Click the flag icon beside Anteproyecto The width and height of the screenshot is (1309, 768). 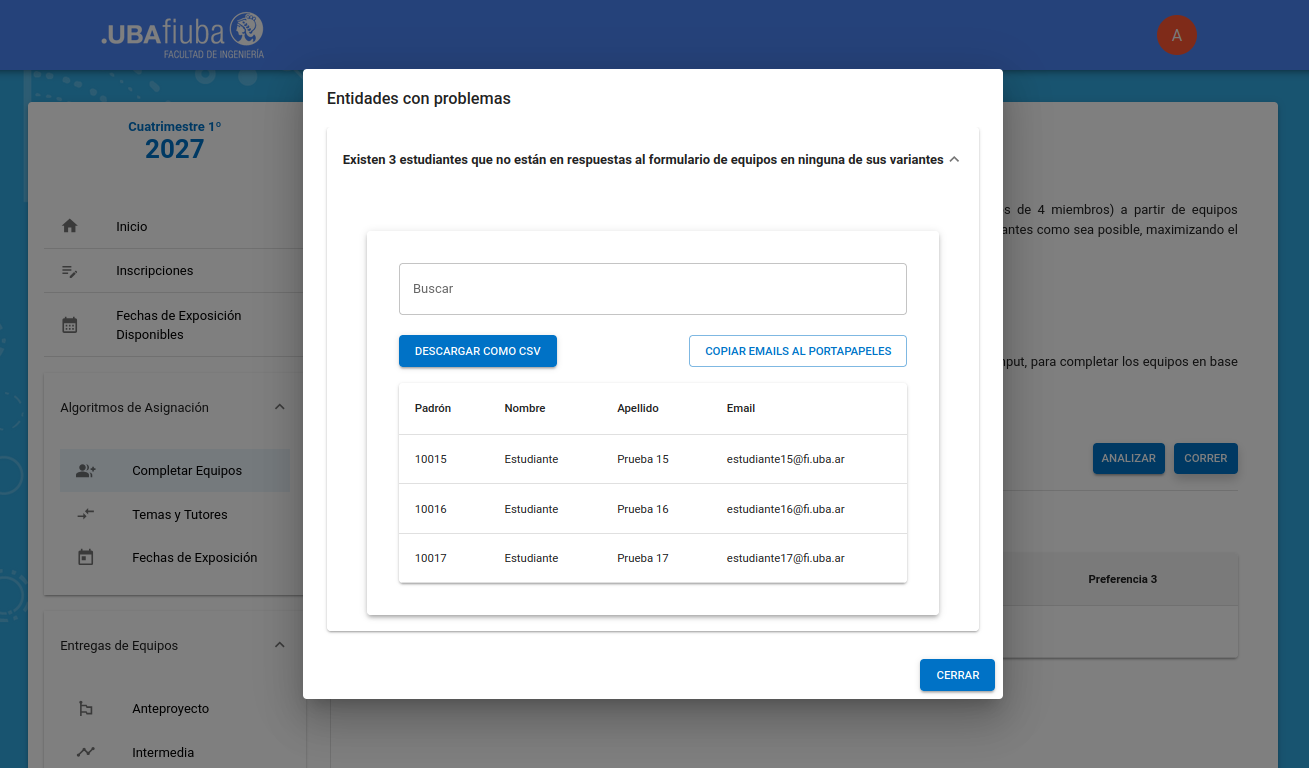[x=86, y=709]
